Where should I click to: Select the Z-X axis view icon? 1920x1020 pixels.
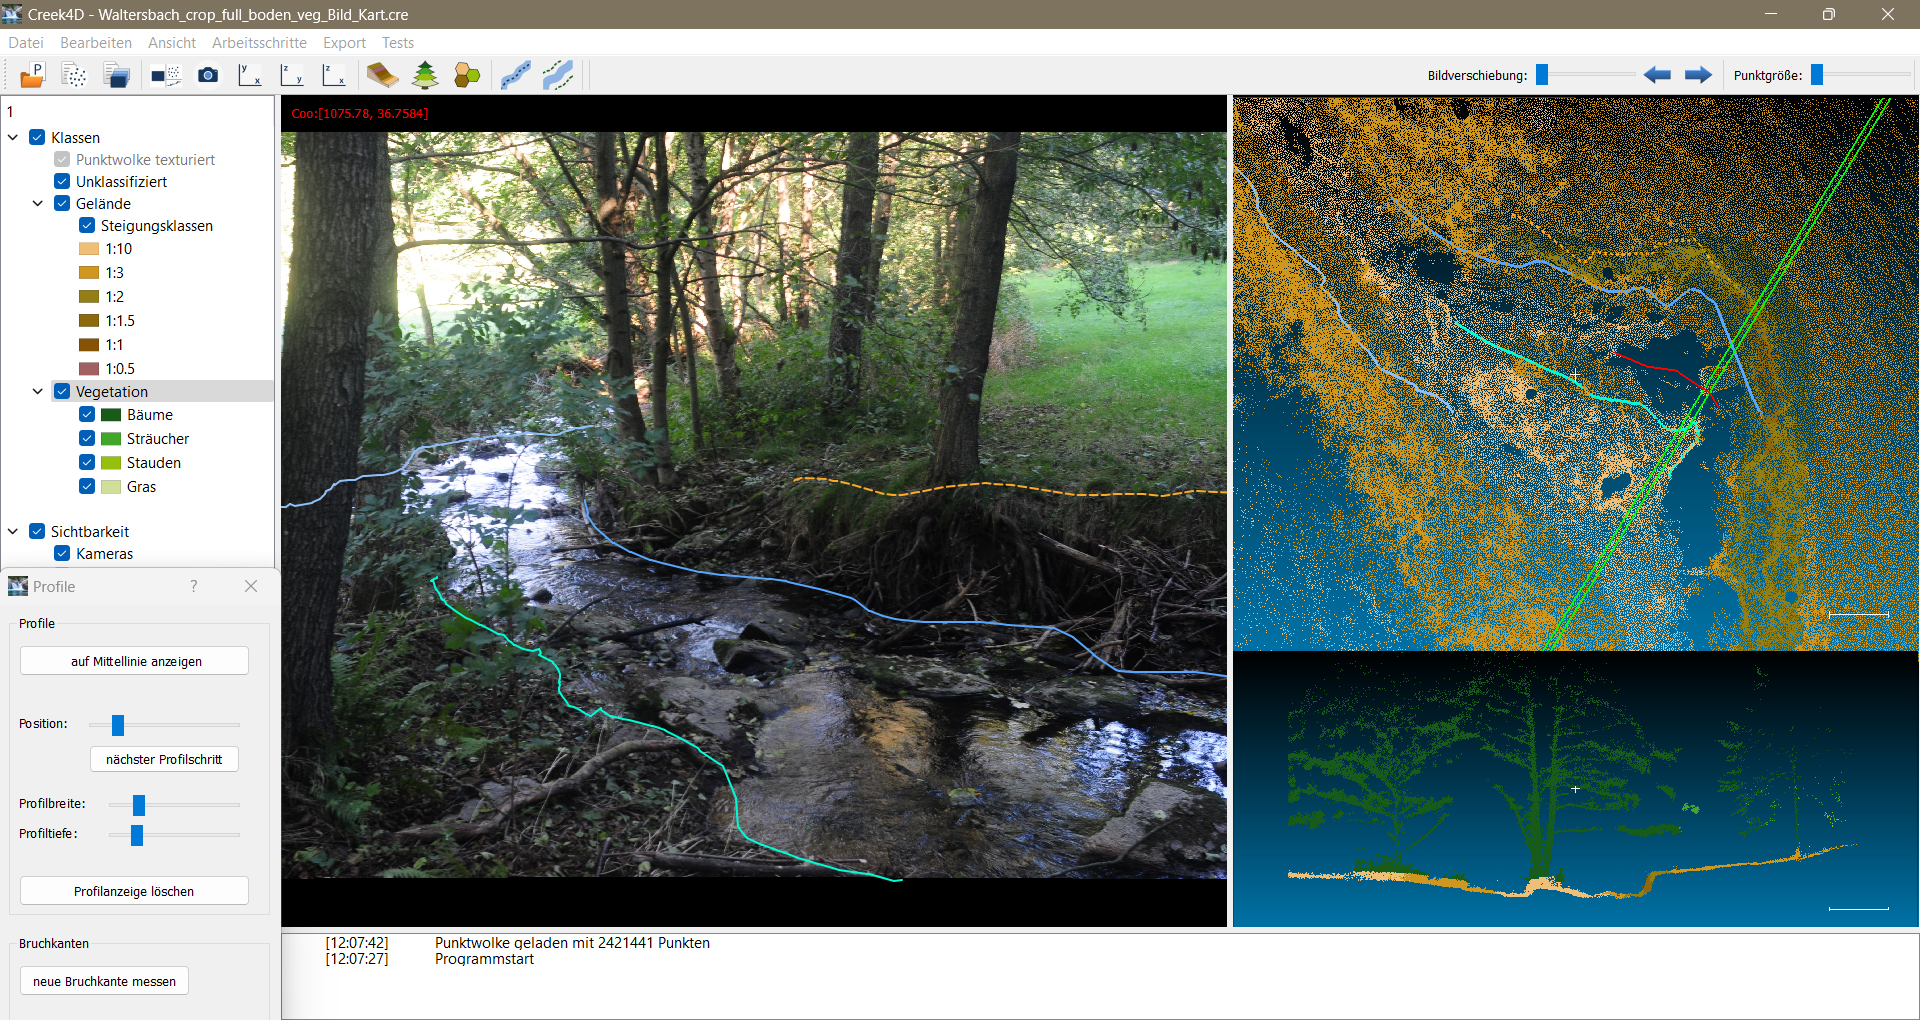pos(334,75)
